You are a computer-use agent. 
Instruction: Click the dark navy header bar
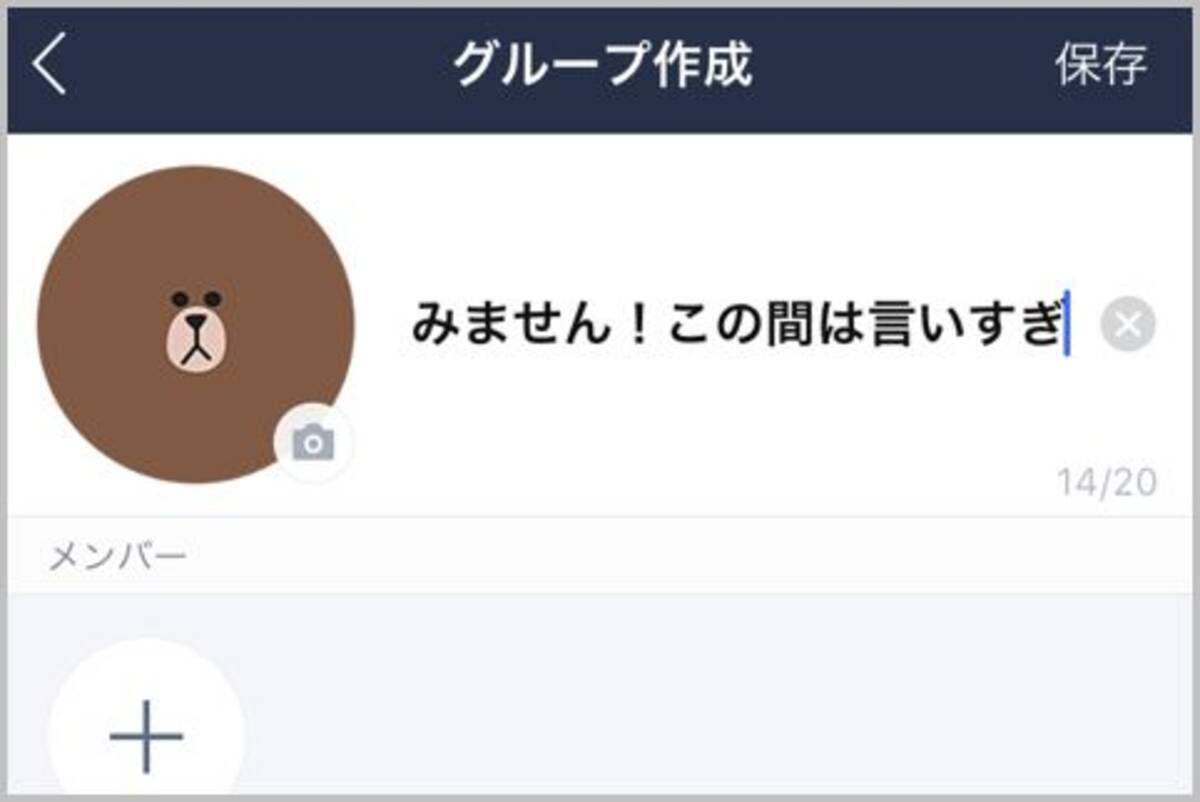pos(600,68)
